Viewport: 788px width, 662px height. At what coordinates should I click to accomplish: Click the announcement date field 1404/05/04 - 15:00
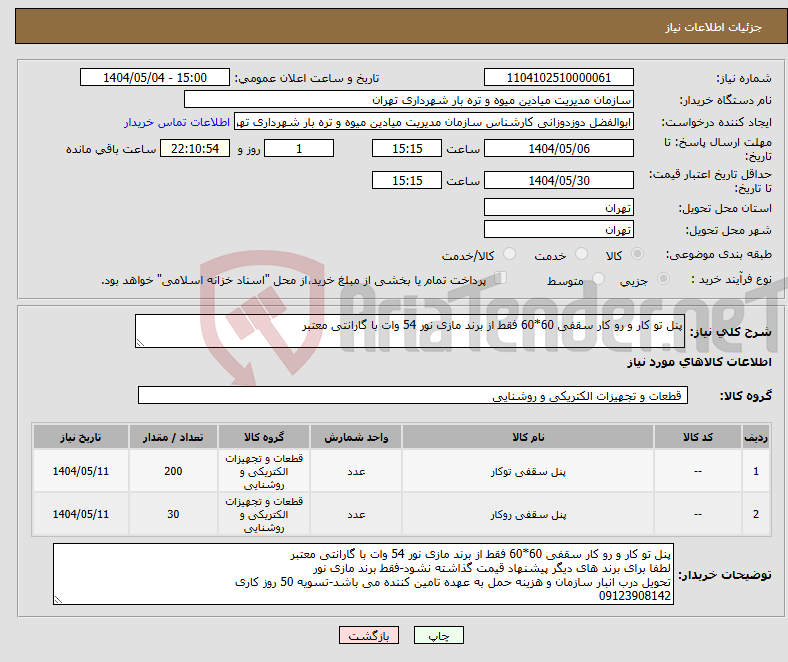point(155,77)
